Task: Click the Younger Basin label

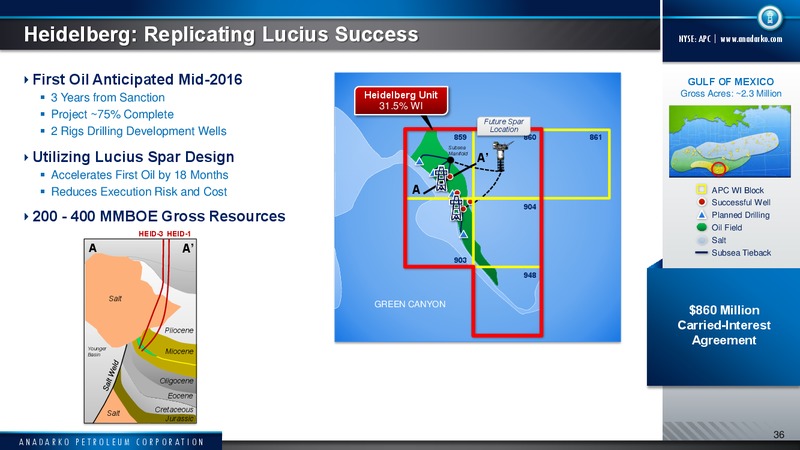Action: tap(97, 351)
